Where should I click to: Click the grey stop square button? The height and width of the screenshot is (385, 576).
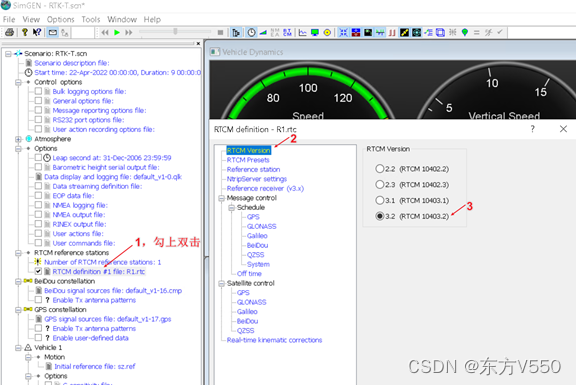coord(220,32)
